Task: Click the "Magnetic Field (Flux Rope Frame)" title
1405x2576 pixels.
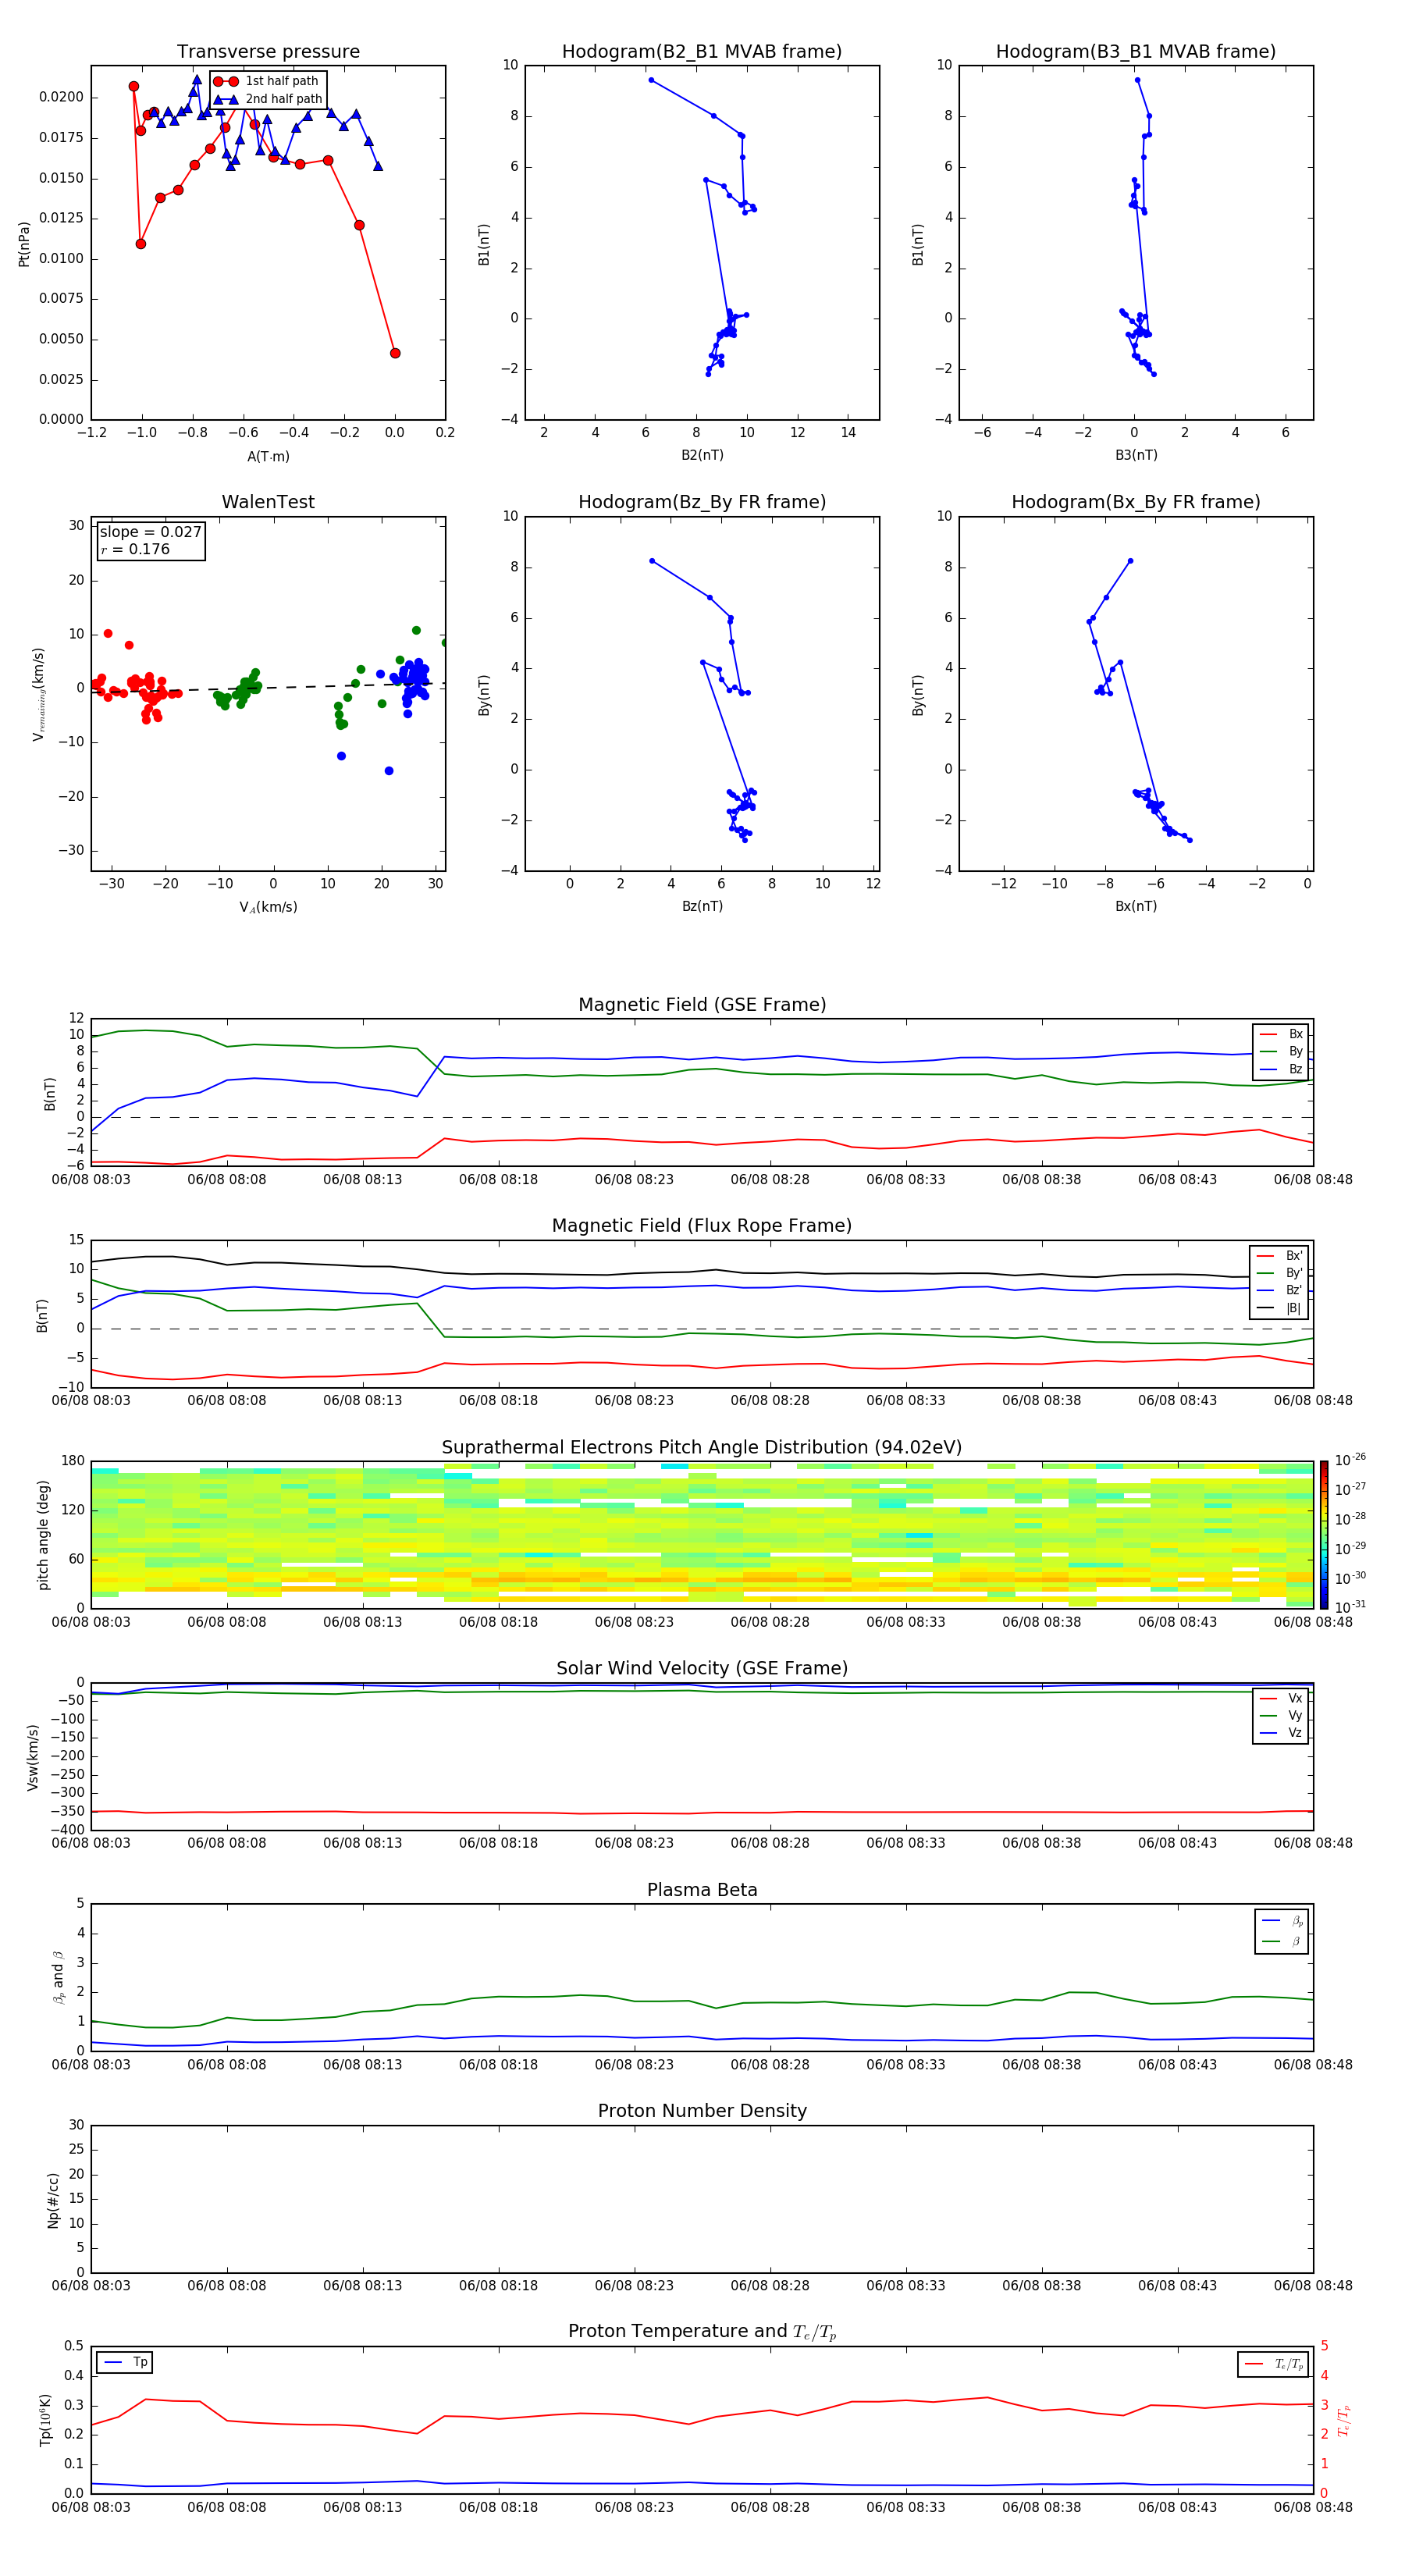Action: tap(702, 1226)
